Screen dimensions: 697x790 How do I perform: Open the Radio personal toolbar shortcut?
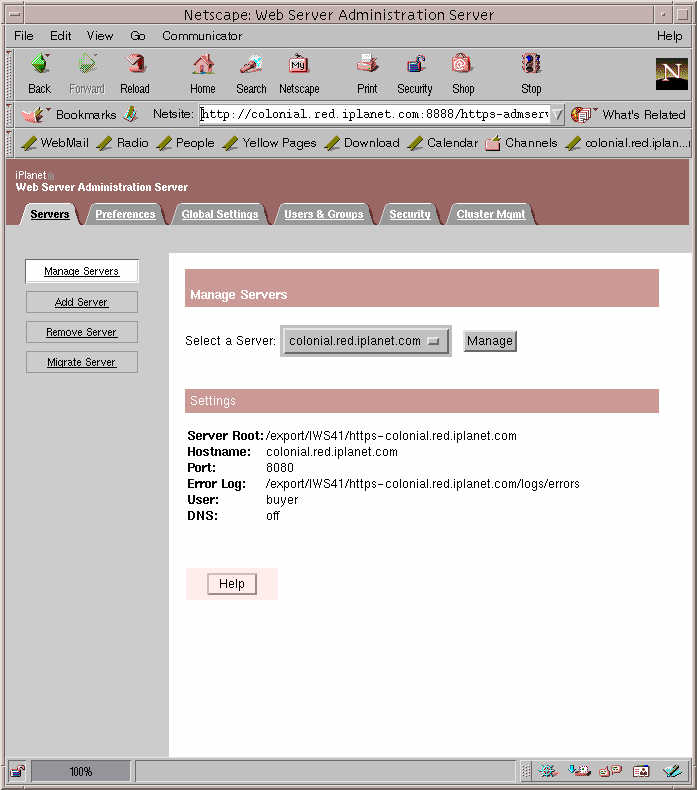click(122, 143)
